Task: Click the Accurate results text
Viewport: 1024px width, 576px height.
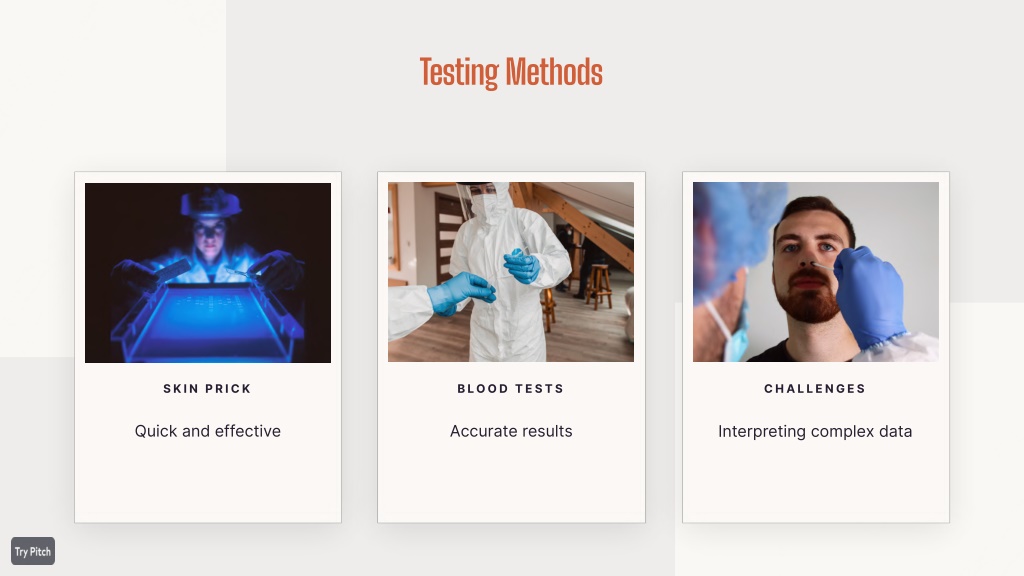Action: pos(511,431)
